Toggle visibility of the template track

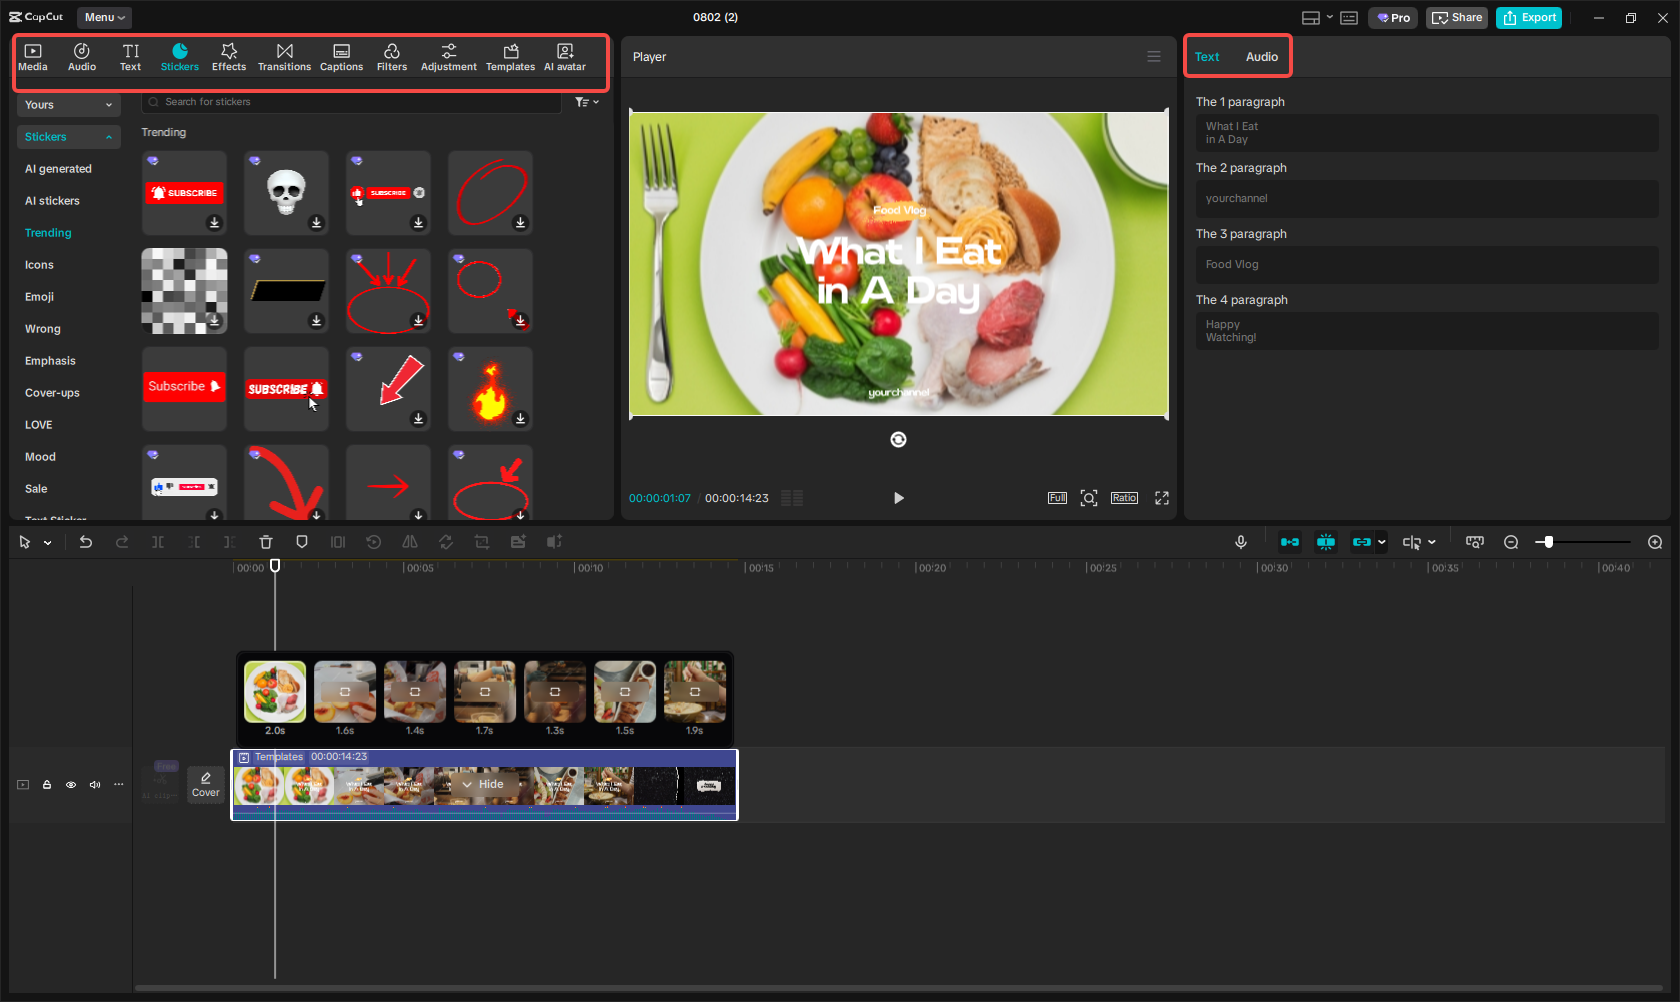pos(70,785)
